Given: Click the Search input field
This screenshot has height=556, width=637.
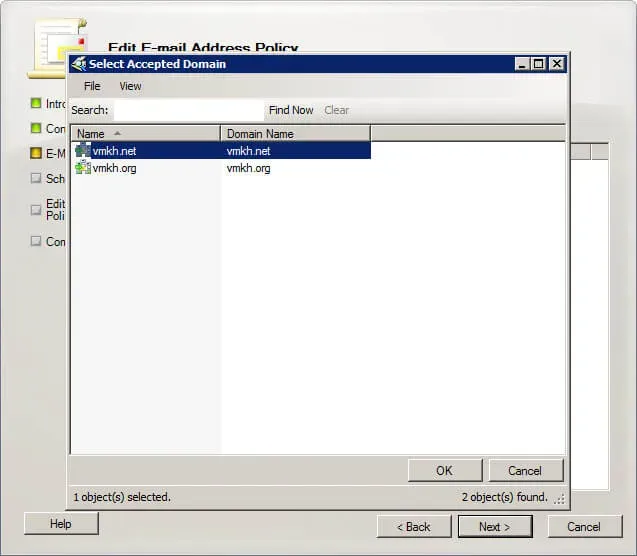Looking at the screenshot, I should tap(189, 110).
